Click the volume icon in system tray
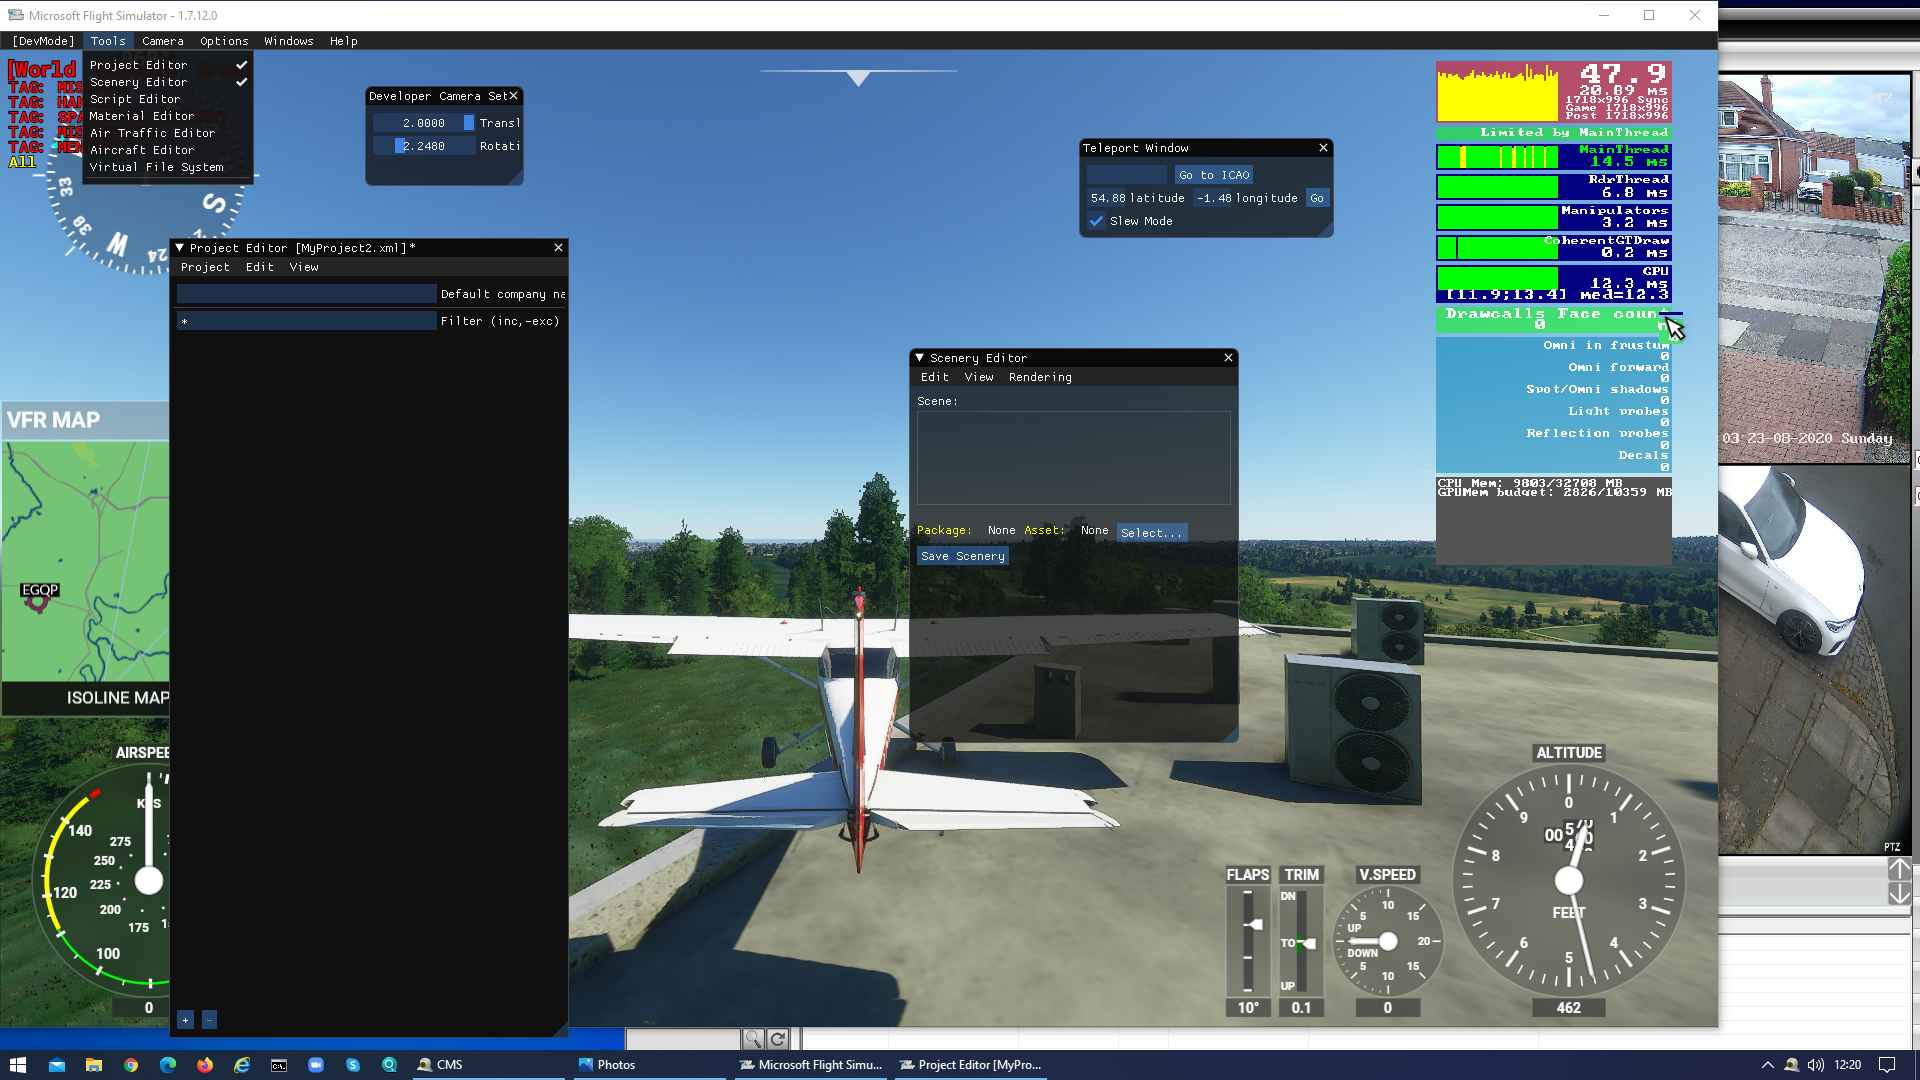The image size is (1920, 1080). (1816, 1065)
